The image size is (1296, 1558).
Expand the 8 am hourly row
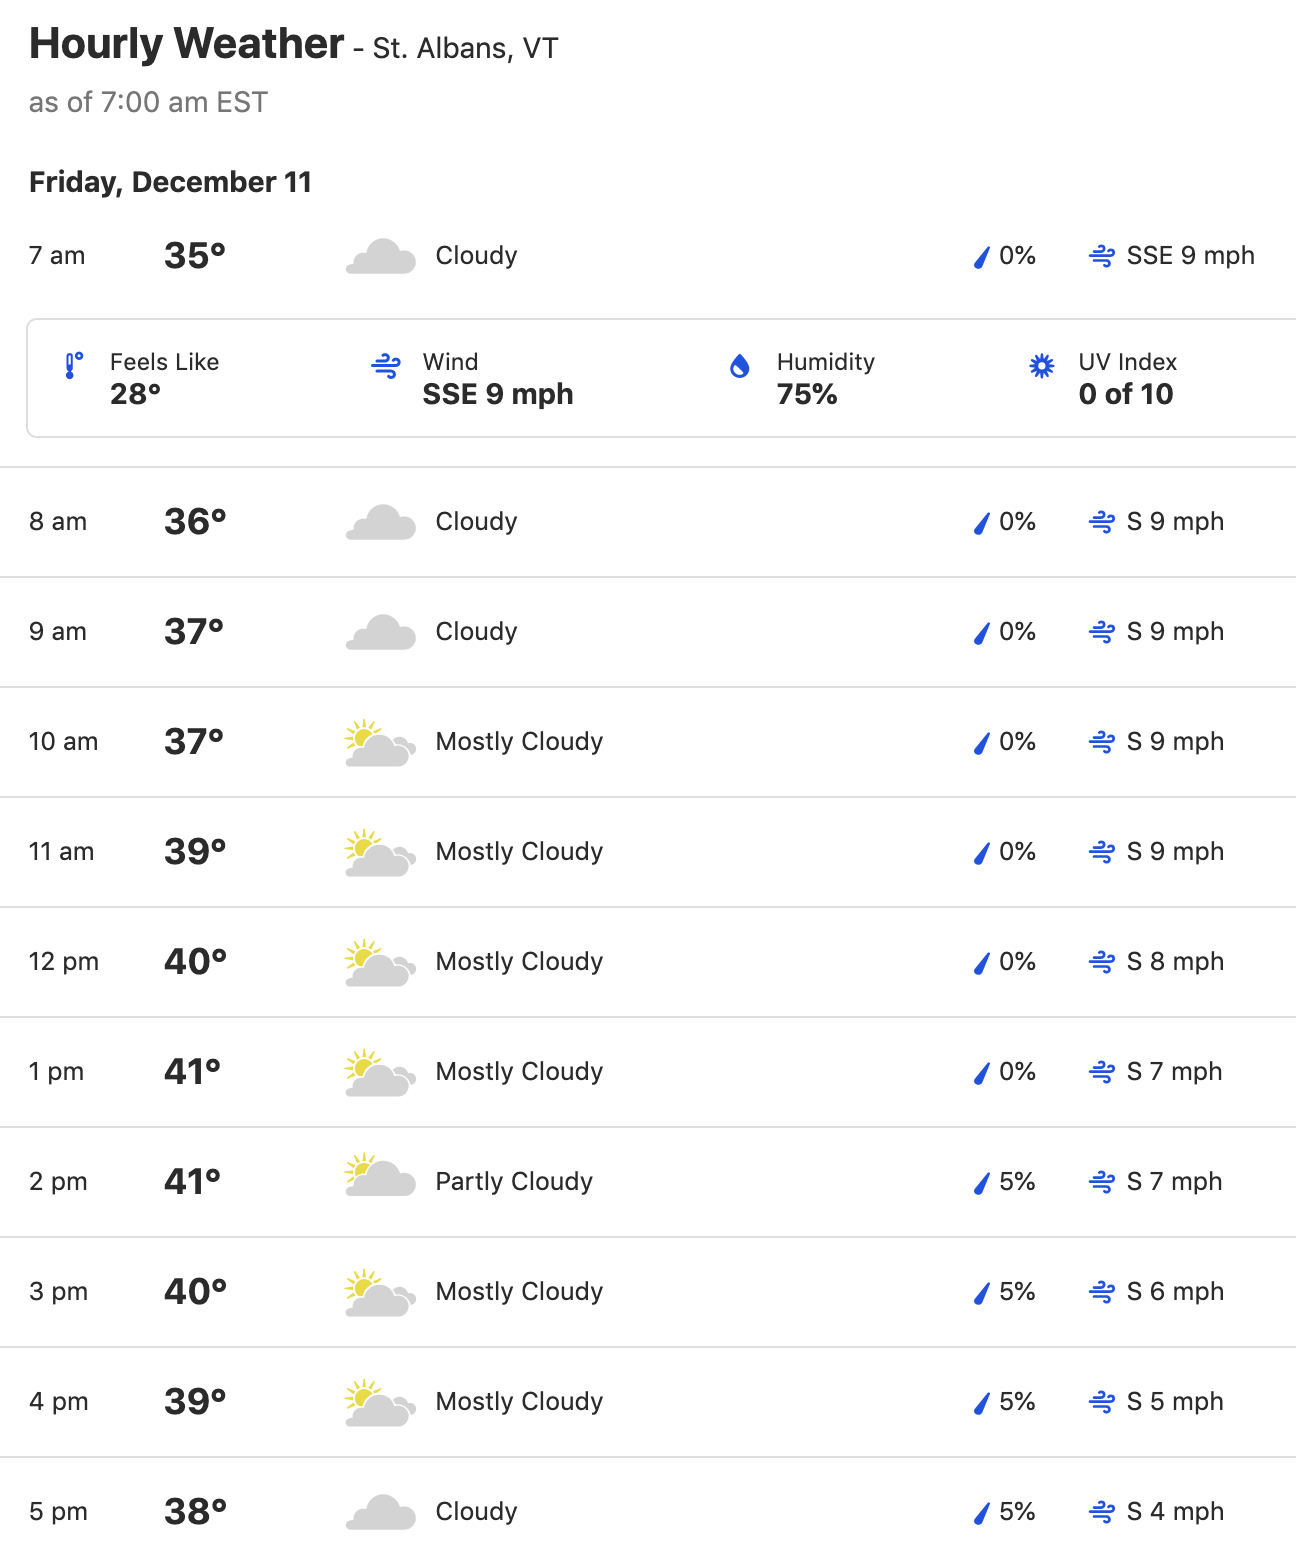coord(648,522)
